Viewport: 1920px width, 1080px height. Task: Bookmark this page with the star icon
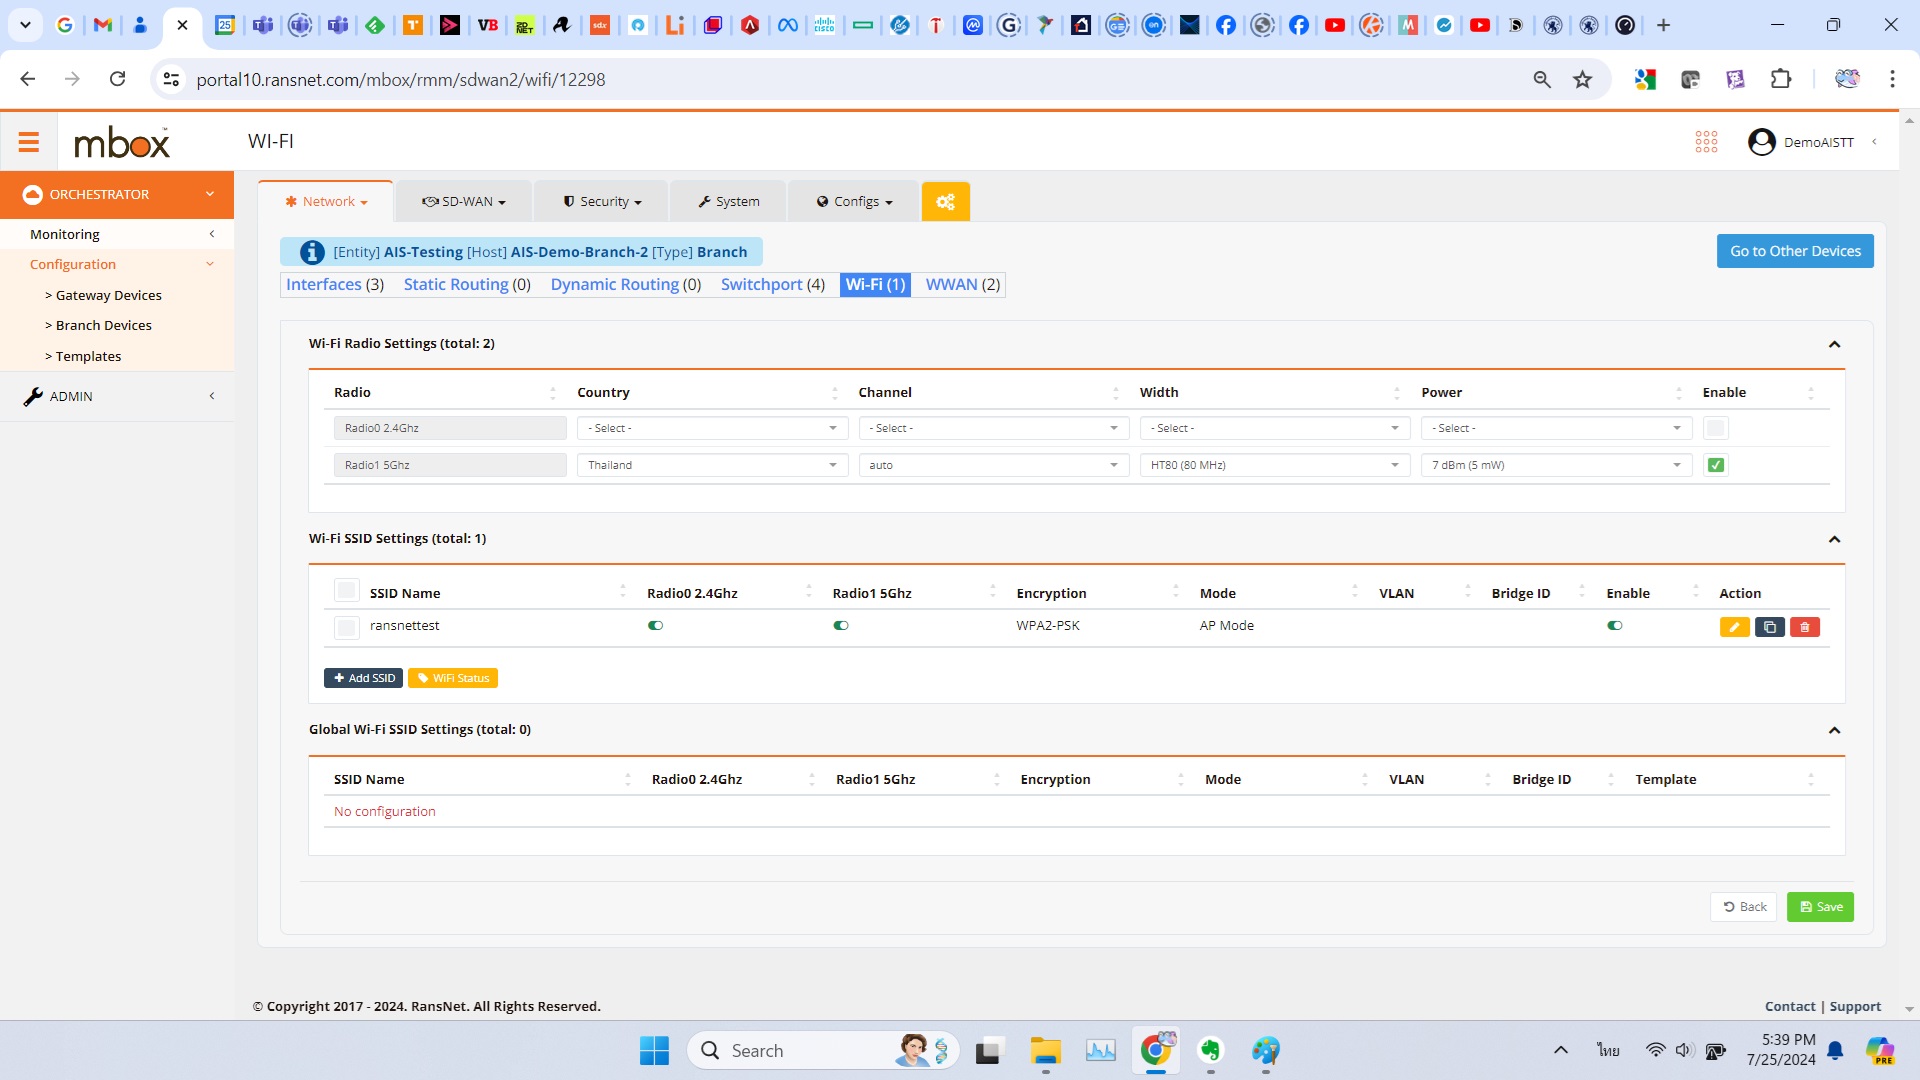click(1582, 79)
